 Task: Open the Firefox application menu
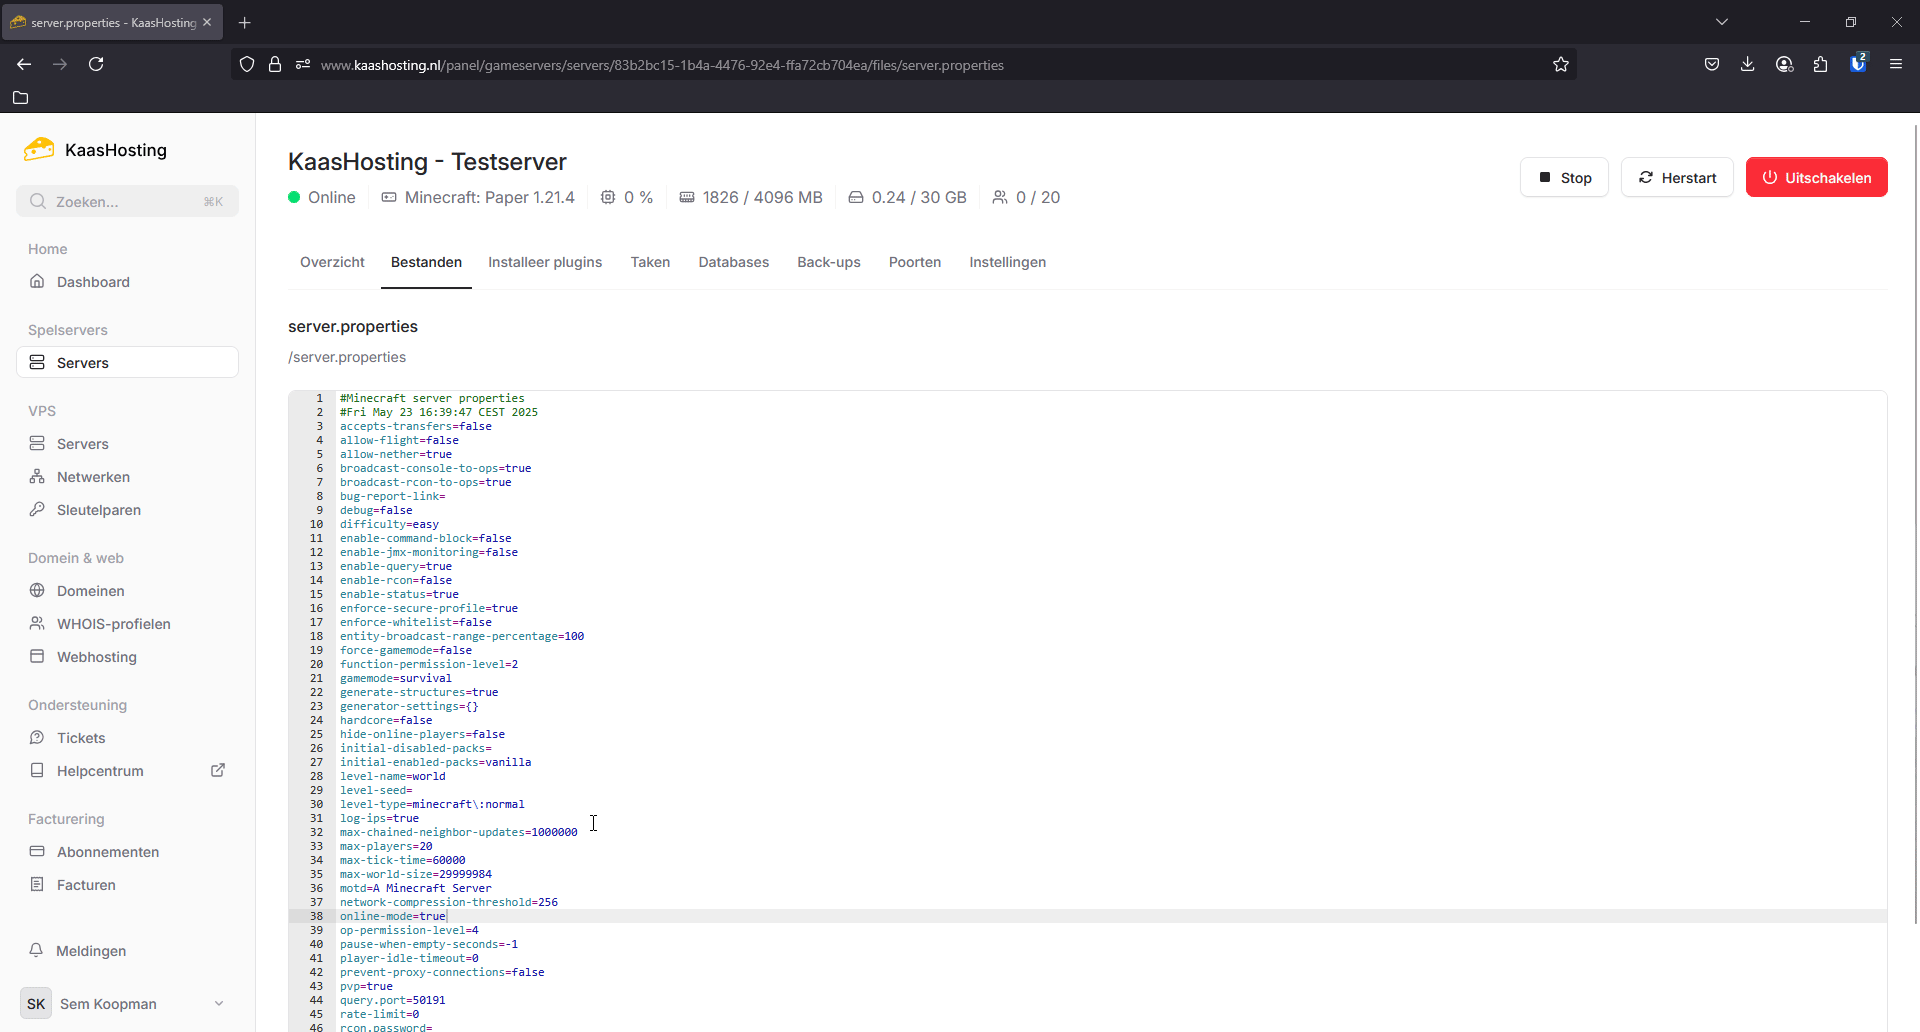(x=1895, y=65)
